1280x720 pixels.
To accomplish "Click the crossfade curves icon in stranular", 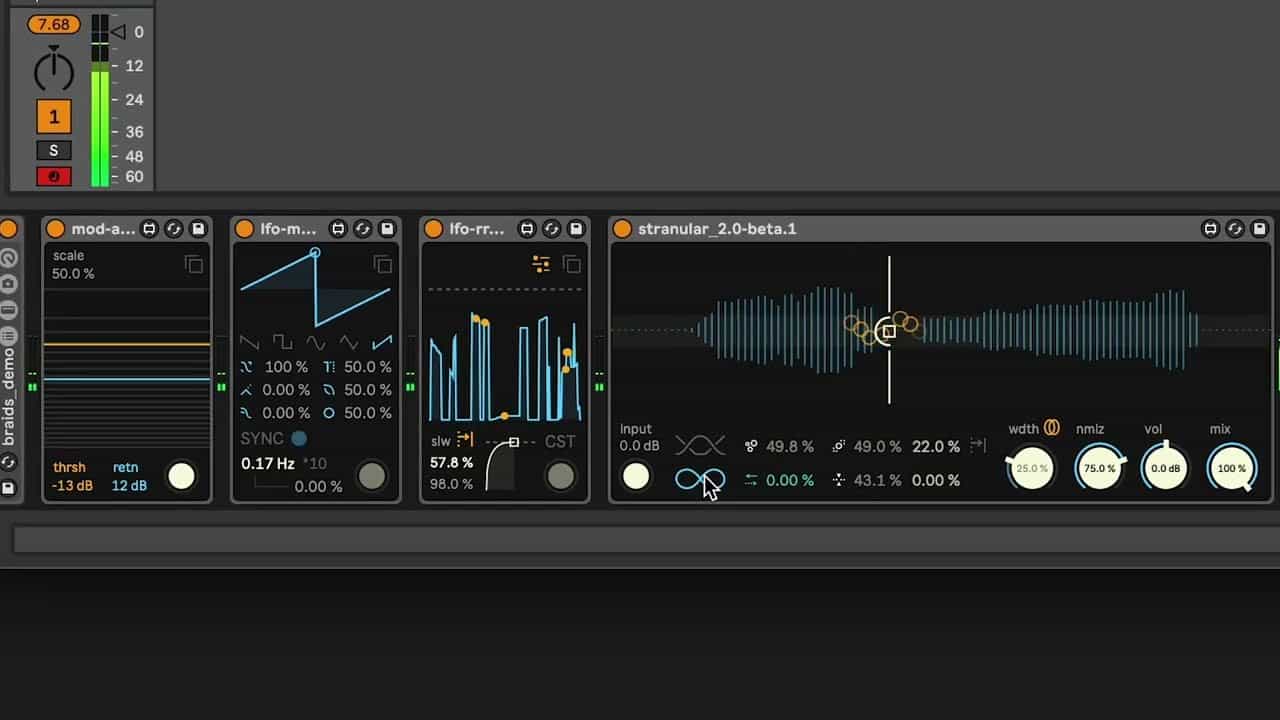I will coord(699,446).
